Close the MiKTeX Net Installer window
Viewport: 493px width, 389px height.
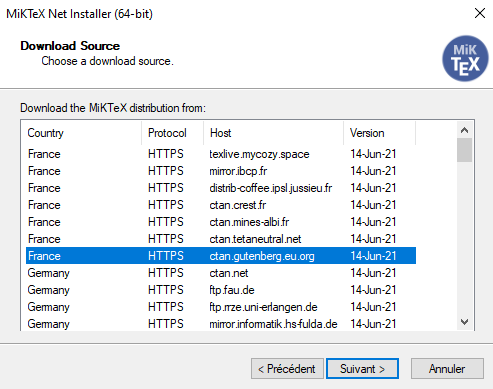[480, 13]
